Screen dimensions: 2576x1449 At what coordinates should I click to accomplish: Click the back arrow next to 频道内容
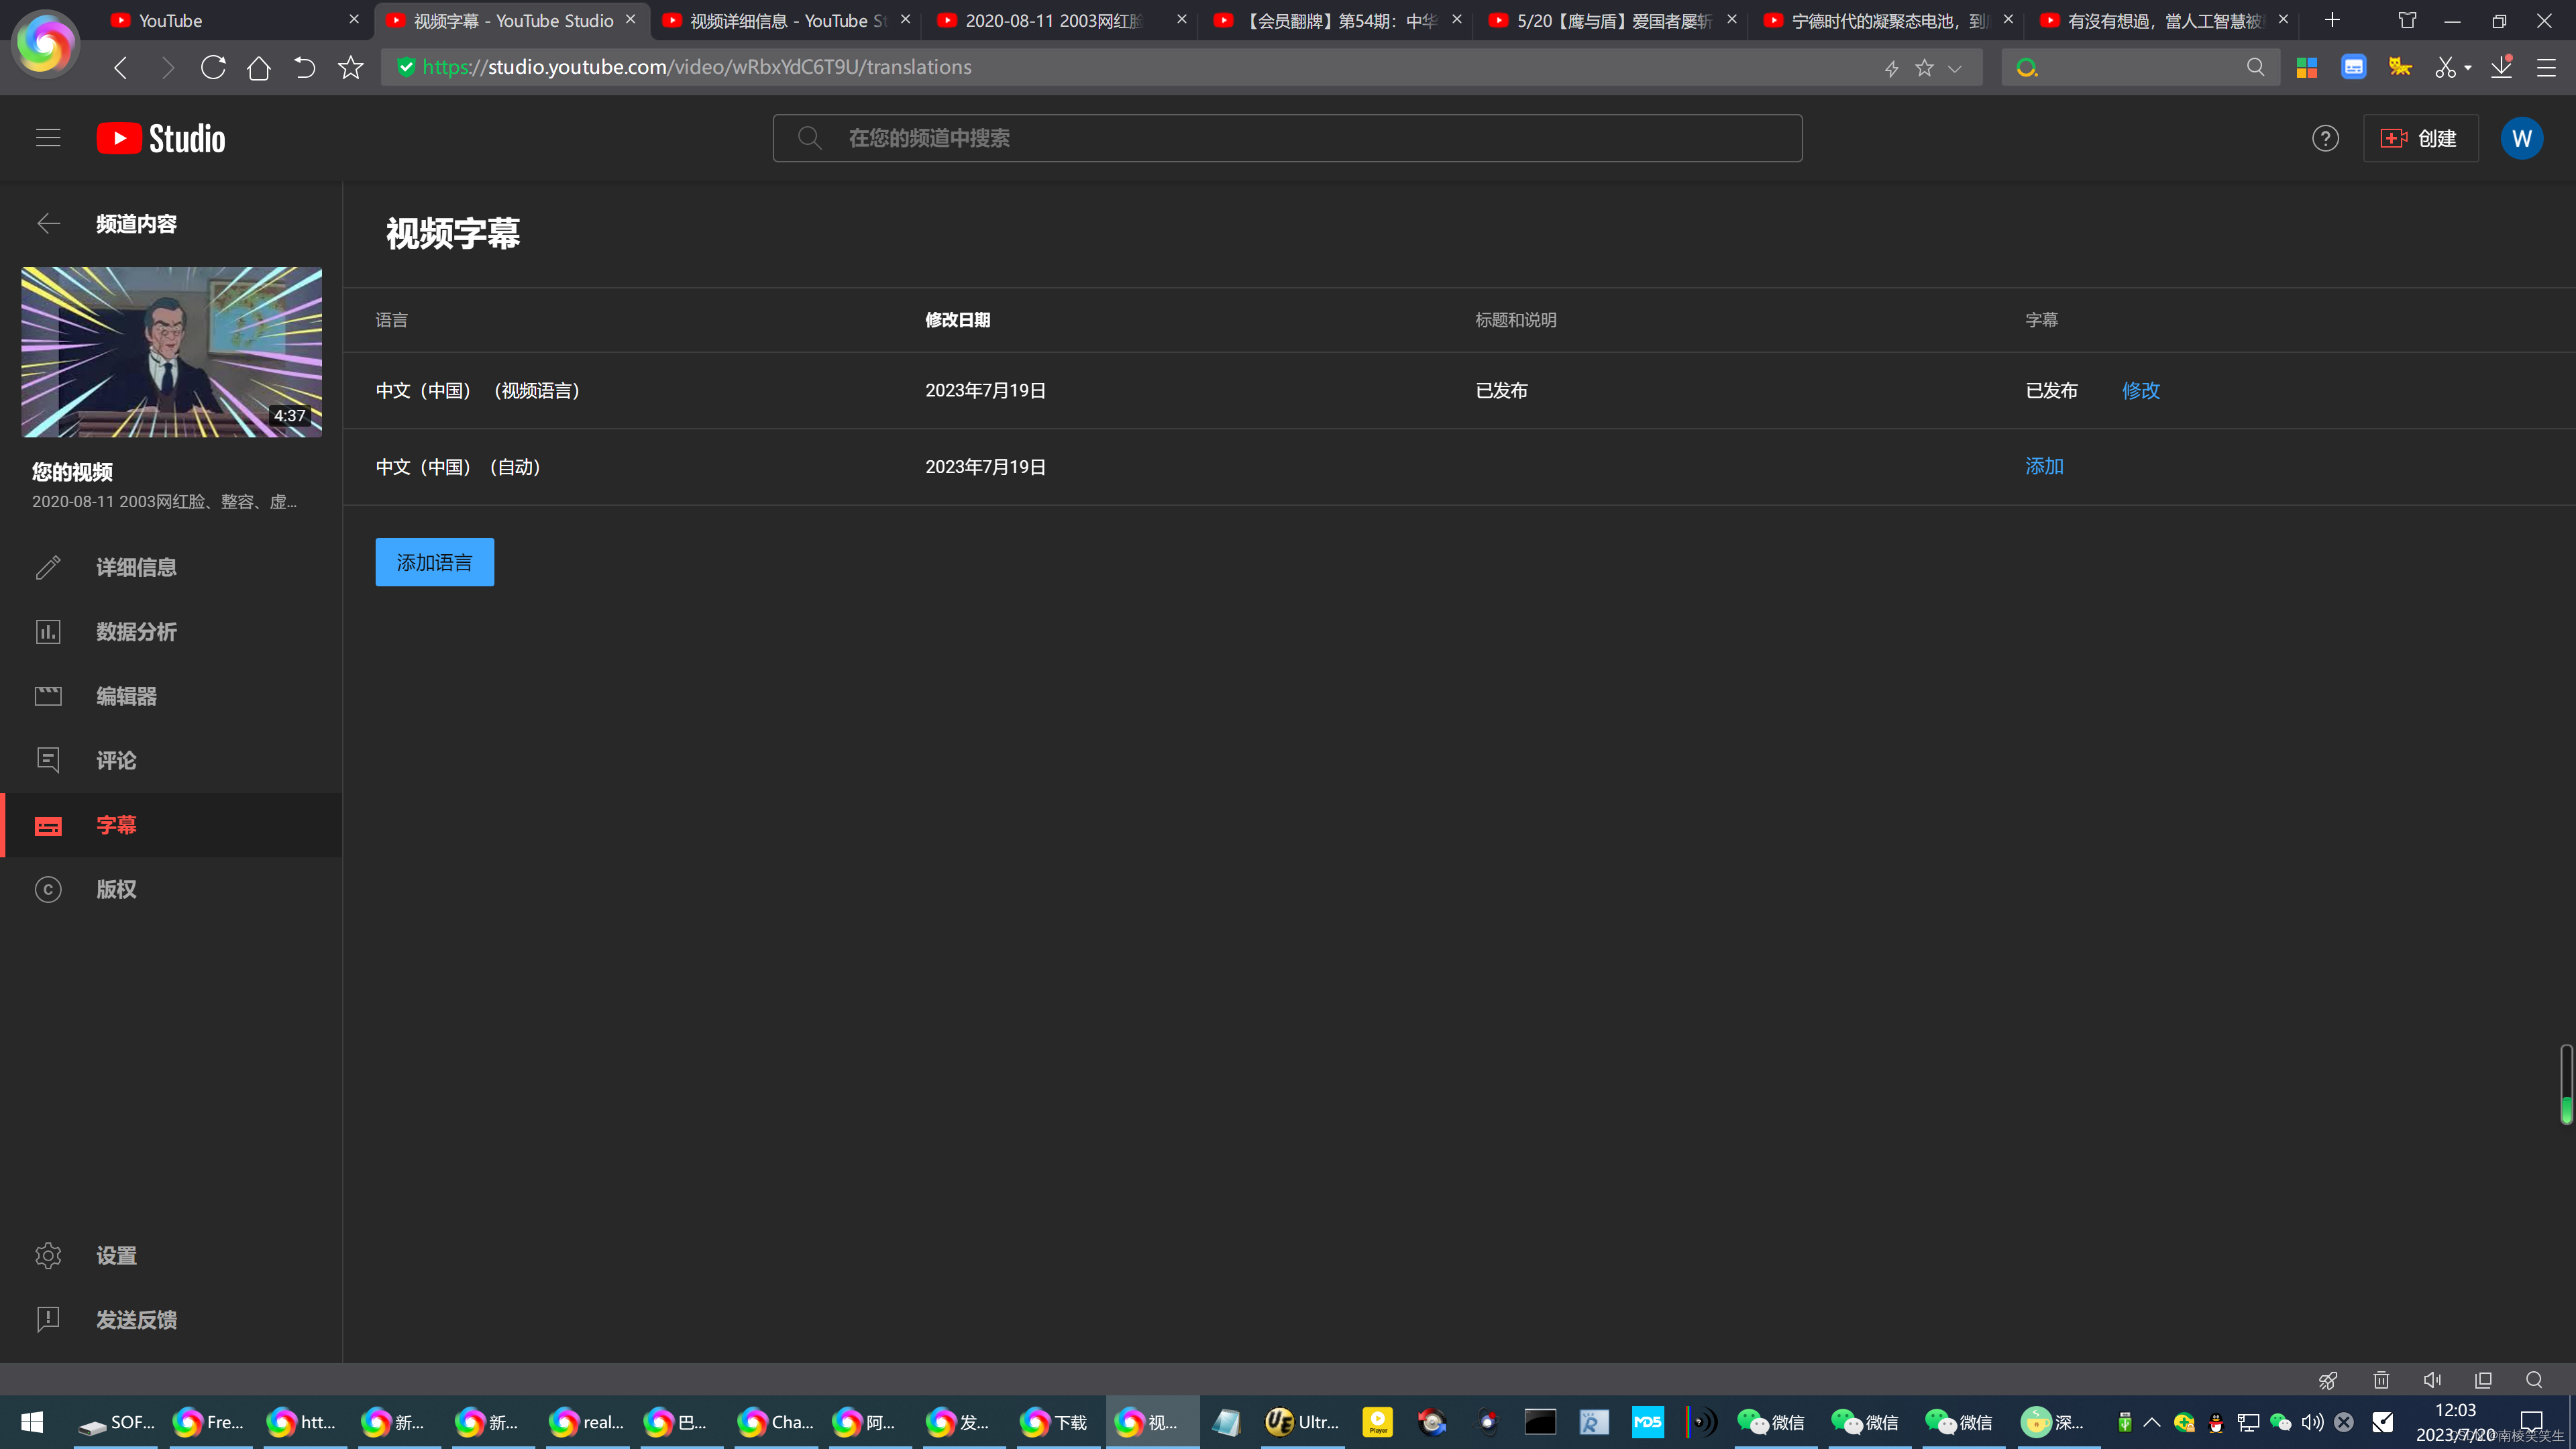click(48, 224)
